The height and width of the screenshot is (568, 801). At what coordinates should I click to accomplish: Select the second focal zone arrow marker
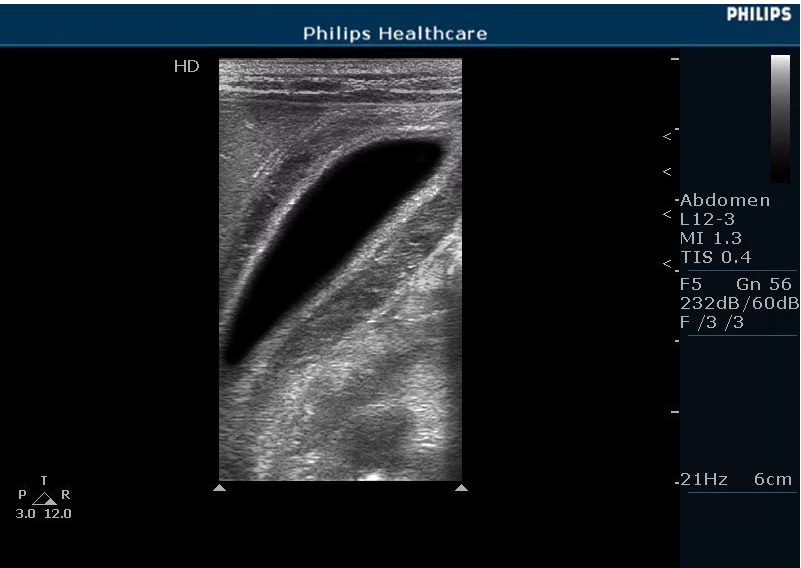(x=667, y=172)
